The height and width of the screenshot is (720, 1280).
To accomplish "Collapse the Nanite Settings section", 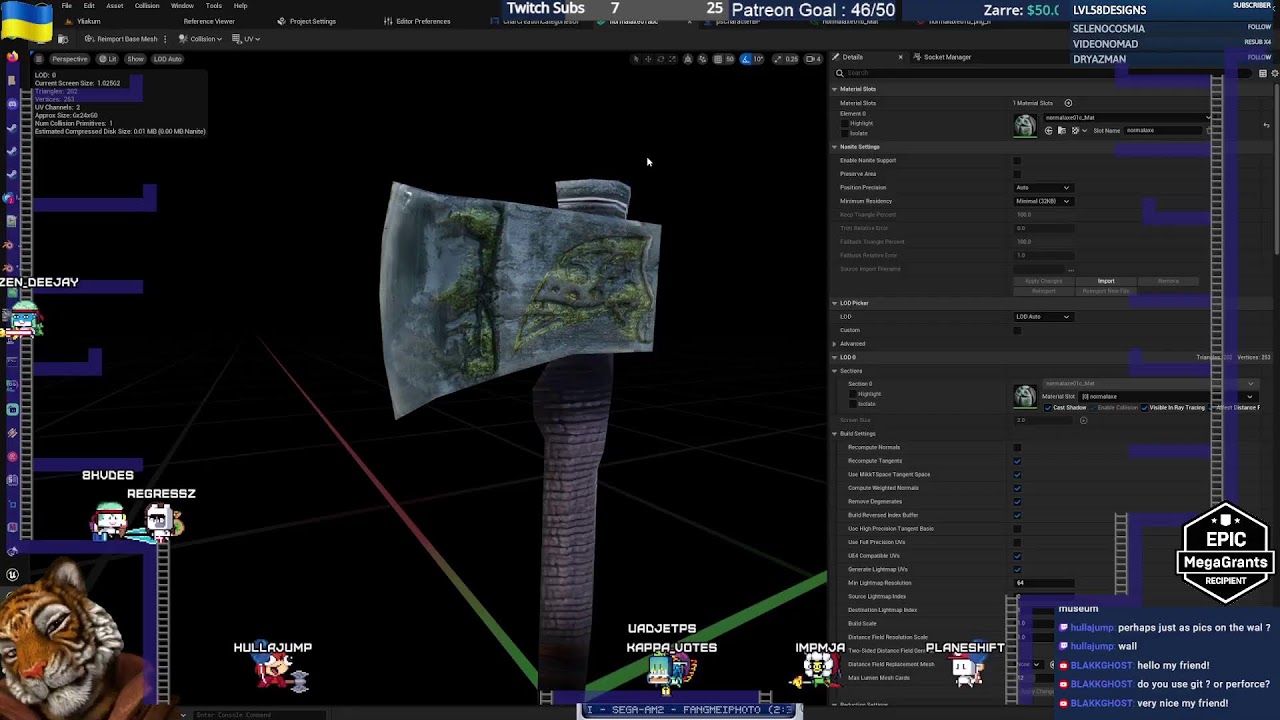I will pyautogui.click(x=834, y=147).
